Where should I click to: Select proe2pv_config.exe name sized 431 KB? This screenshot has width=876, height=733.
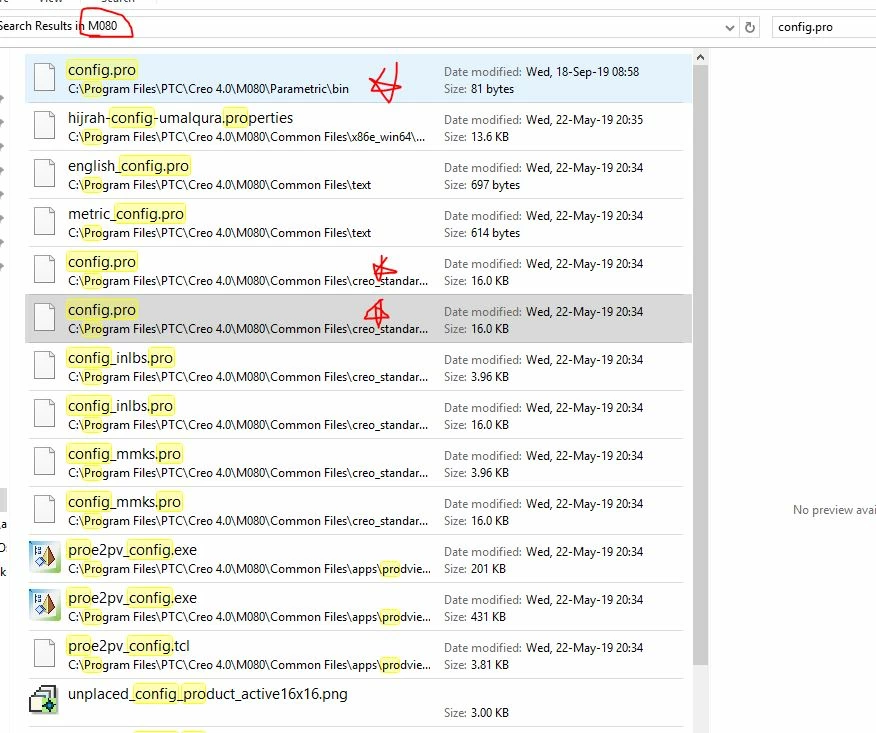click(x=132, y=598)
